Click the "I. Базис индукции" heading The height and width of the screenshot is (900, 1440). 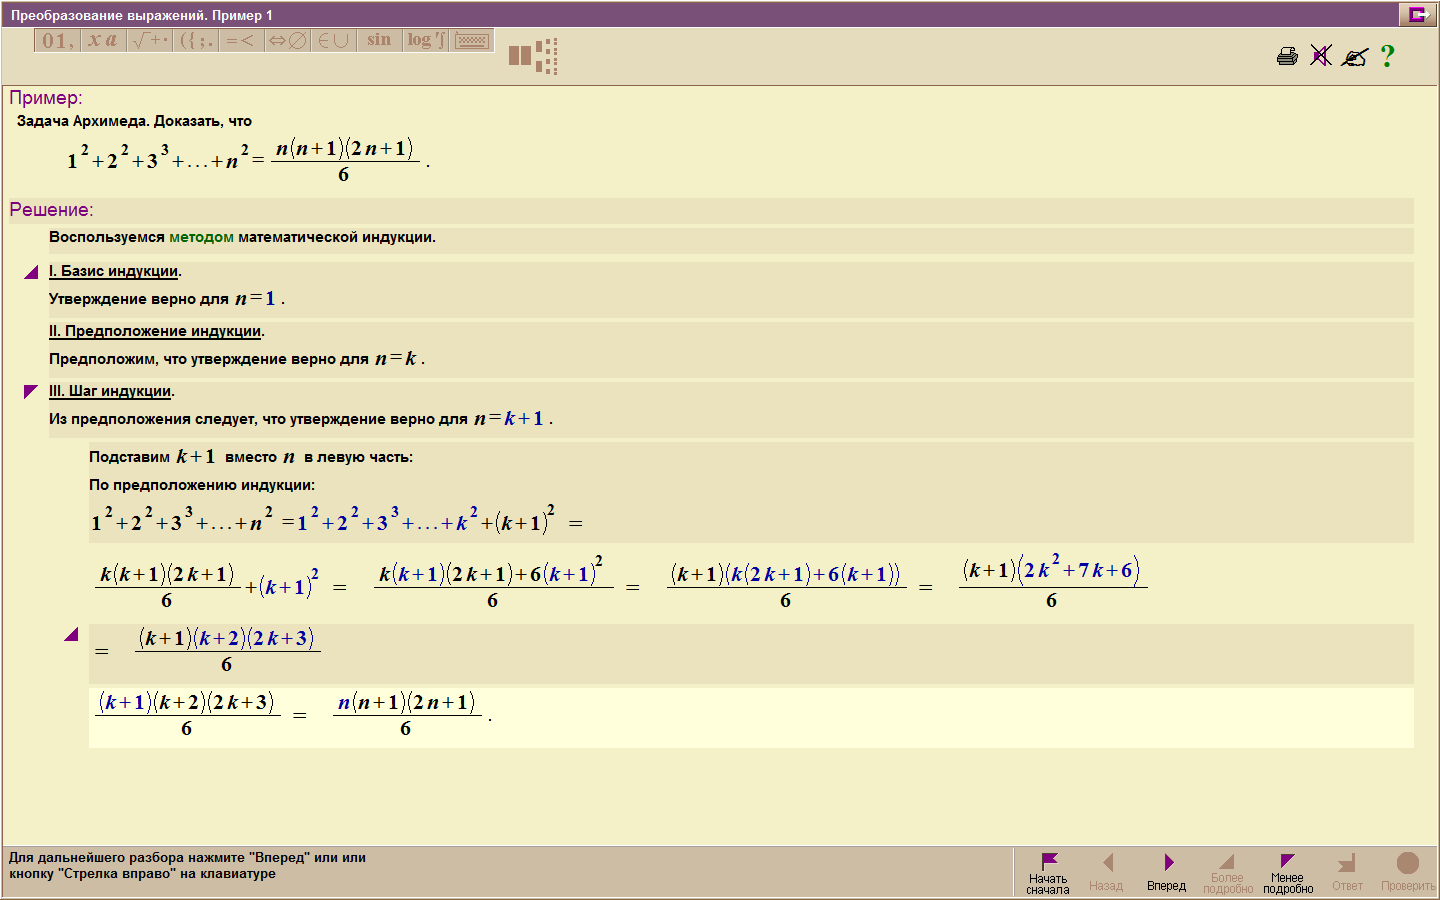point(114,271)
